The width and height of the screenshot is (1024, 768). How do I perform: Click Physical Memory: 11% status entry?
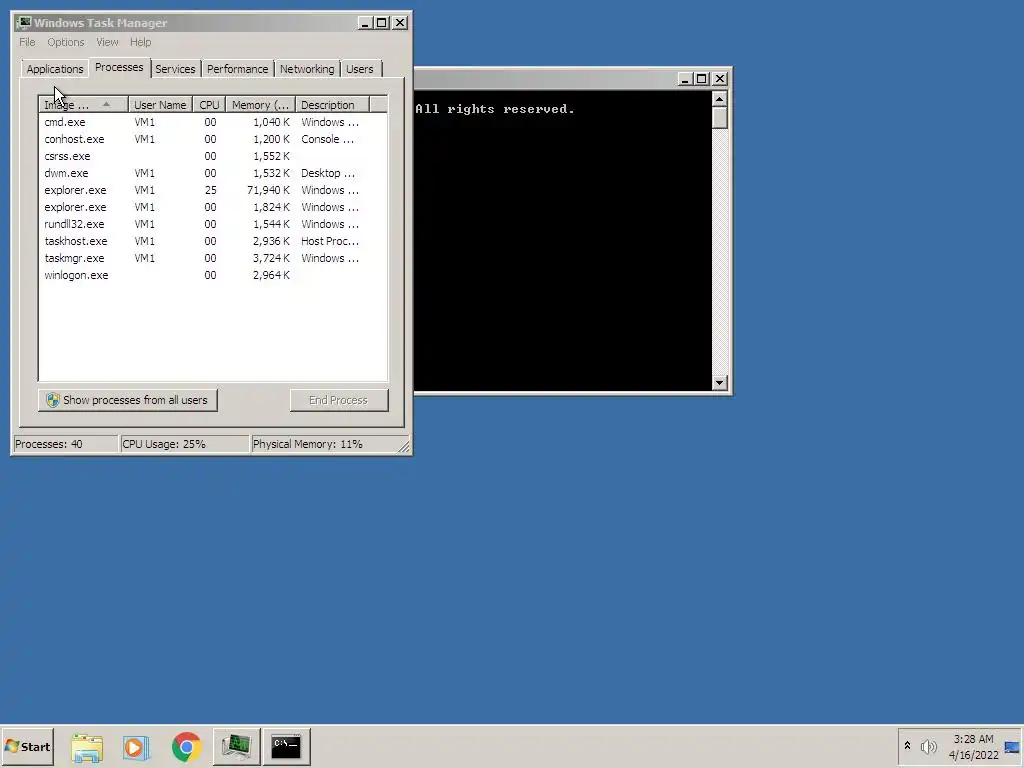pos(324,444)
